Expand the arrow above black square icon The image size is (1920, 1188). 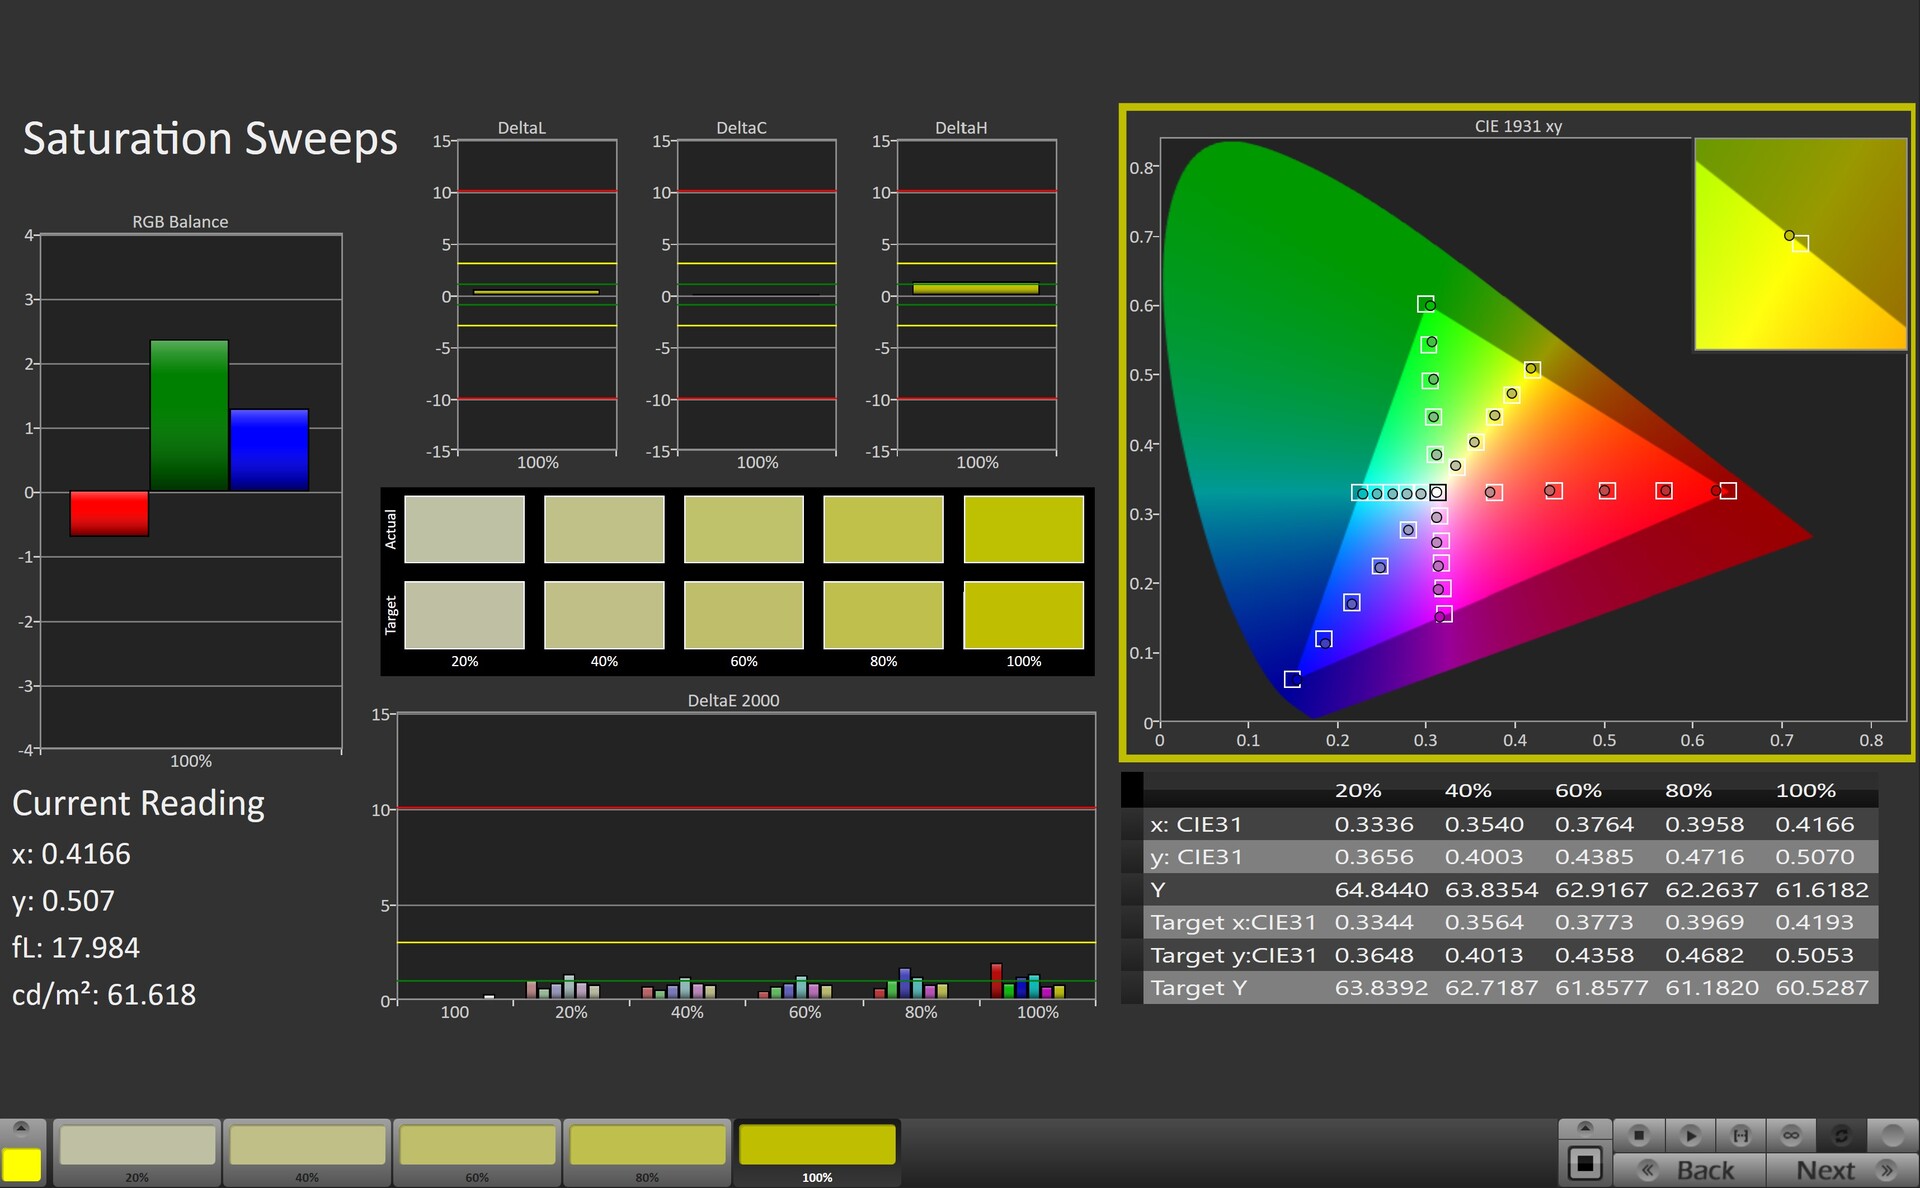click(1585, 1128)
